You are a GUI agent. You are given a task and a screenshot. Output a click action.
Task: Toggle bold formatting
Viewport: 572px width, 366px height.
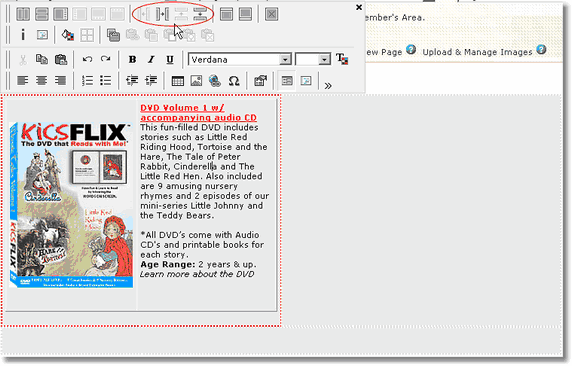coord(132,59)
